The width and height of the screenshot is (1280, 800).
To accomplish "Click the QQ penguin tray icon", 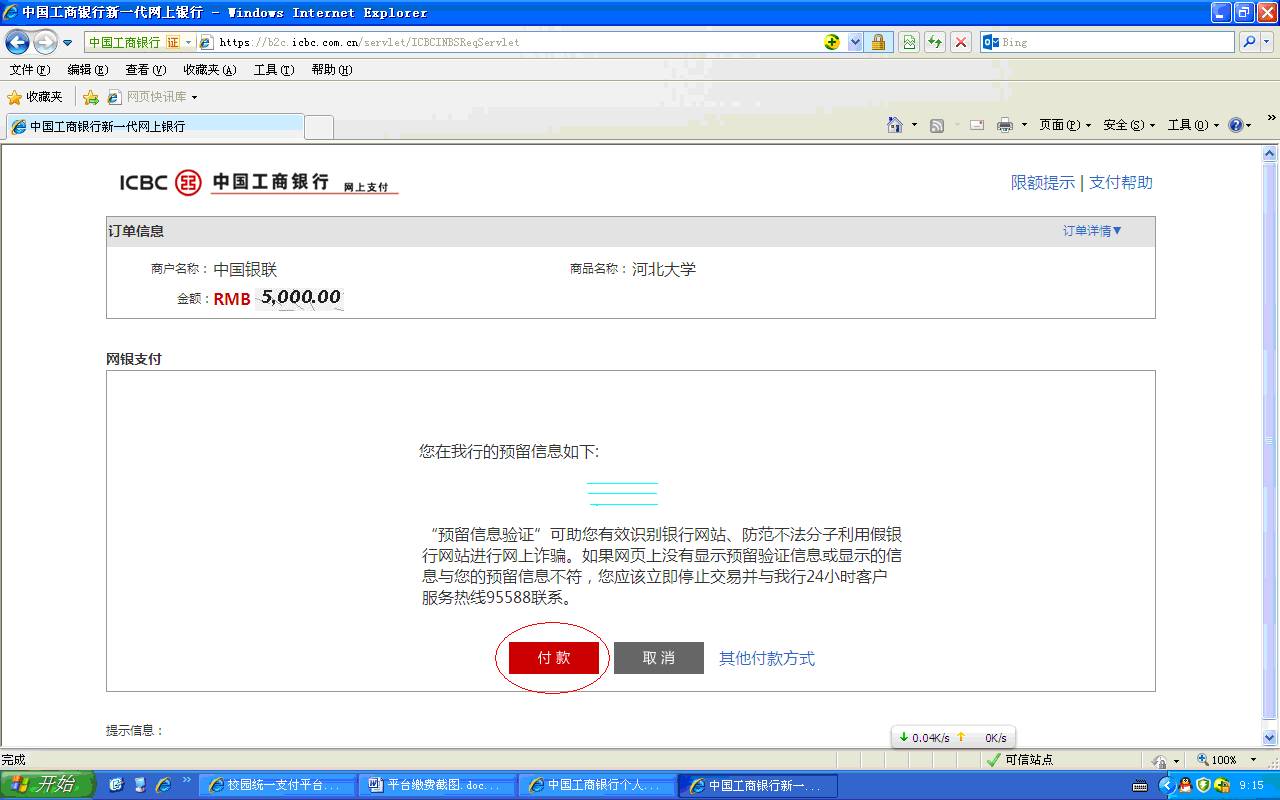I will pos(1185,786).
